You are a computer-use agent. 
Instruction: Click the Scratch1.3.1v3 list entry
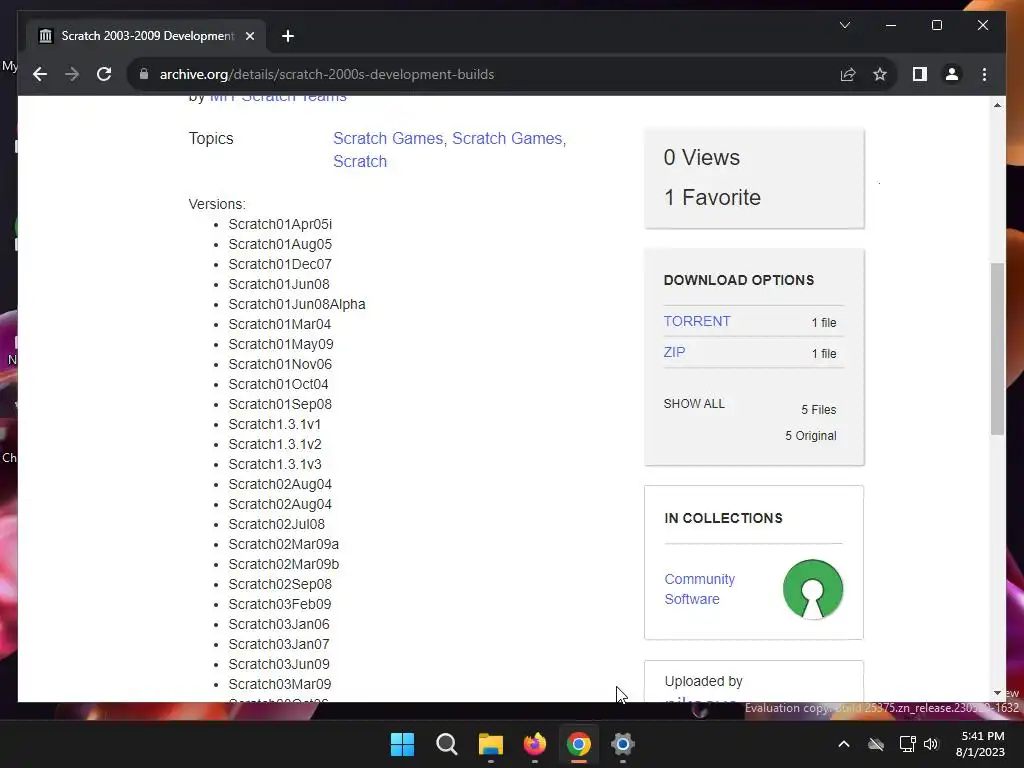point(274,464)
